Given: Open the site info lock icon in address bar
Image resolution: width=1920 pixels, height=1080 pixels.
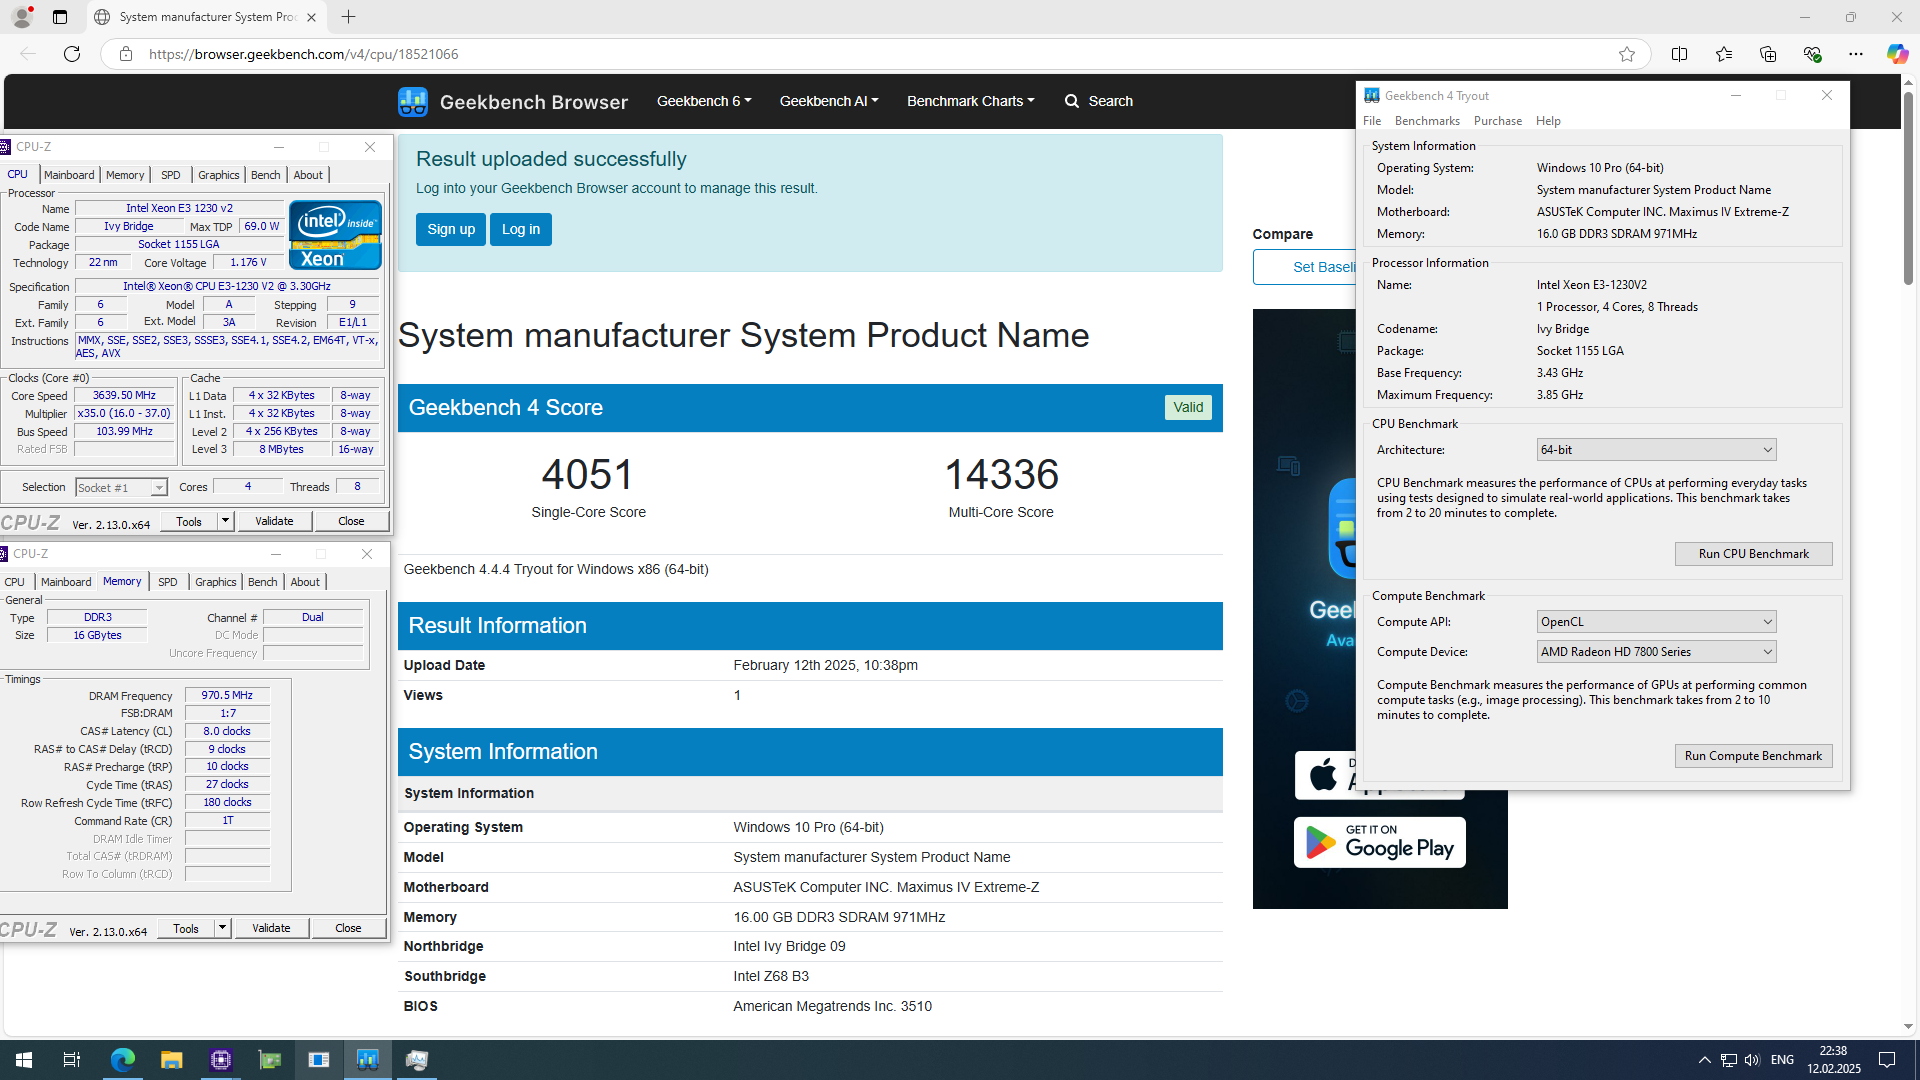Looking at the screenshot, I should coord(125,54).
